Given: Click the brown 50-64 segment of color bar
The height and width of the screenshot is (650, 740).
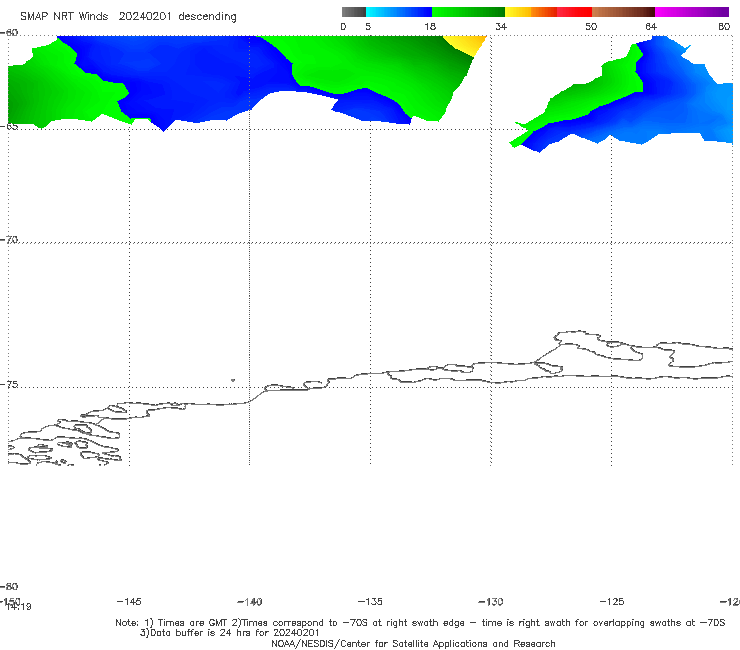Looking at the screenshot, I should click(623, 12).
